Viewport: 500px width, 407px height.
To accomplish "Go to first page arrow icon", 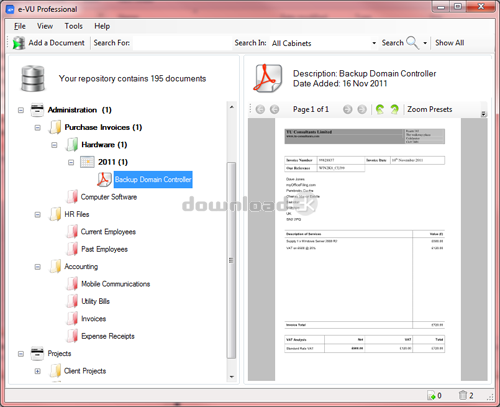I will 260,109.
